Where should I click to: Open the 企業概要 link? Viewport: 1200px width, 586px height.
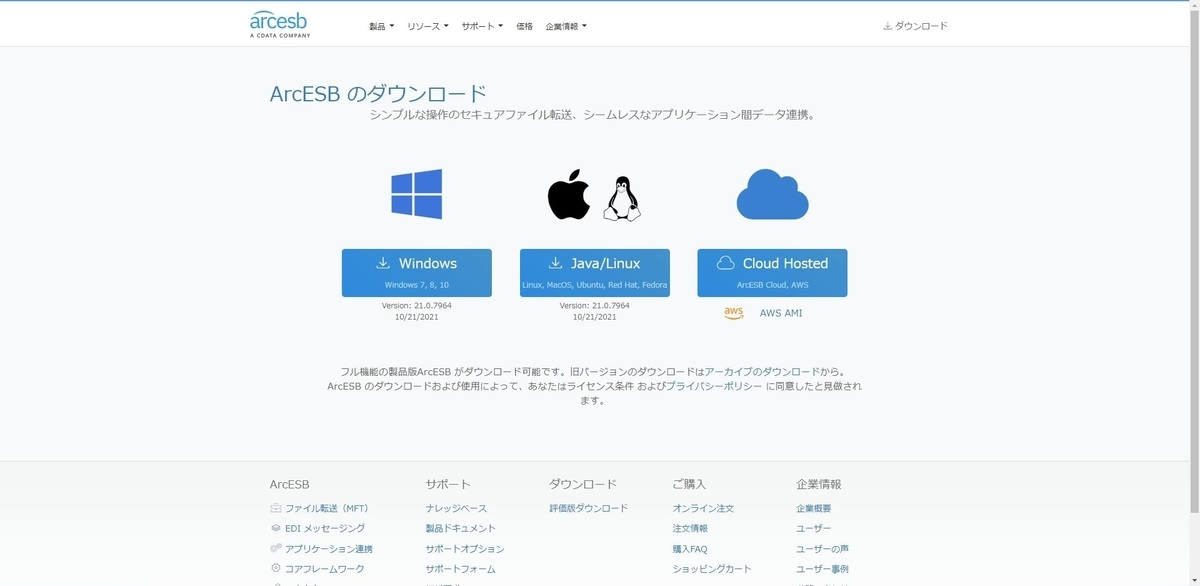[814, 508]
